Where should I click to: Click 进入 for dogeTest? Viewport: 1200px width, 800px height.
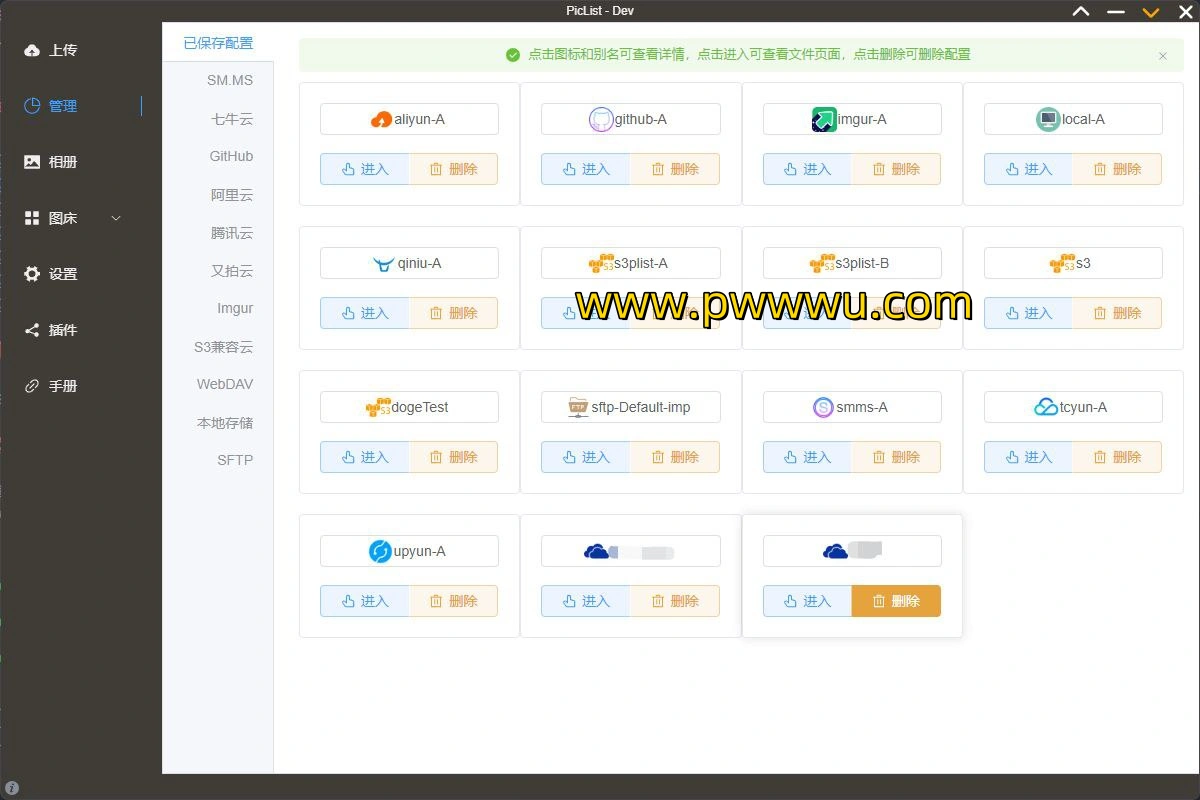[365, 457]
